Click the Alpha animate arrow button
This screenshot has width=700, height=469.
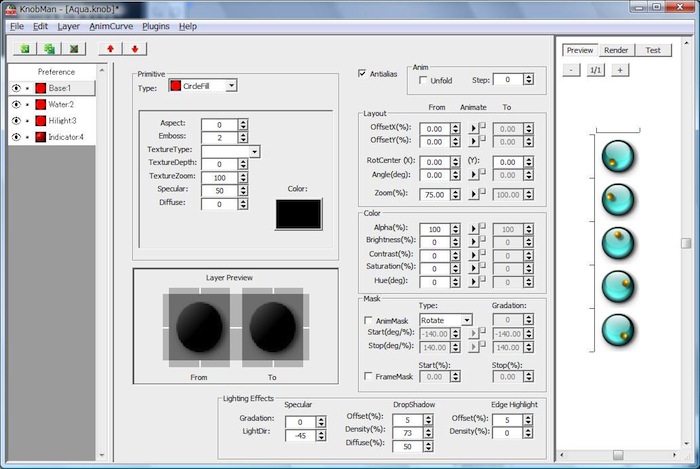click(x=473, y=229)
